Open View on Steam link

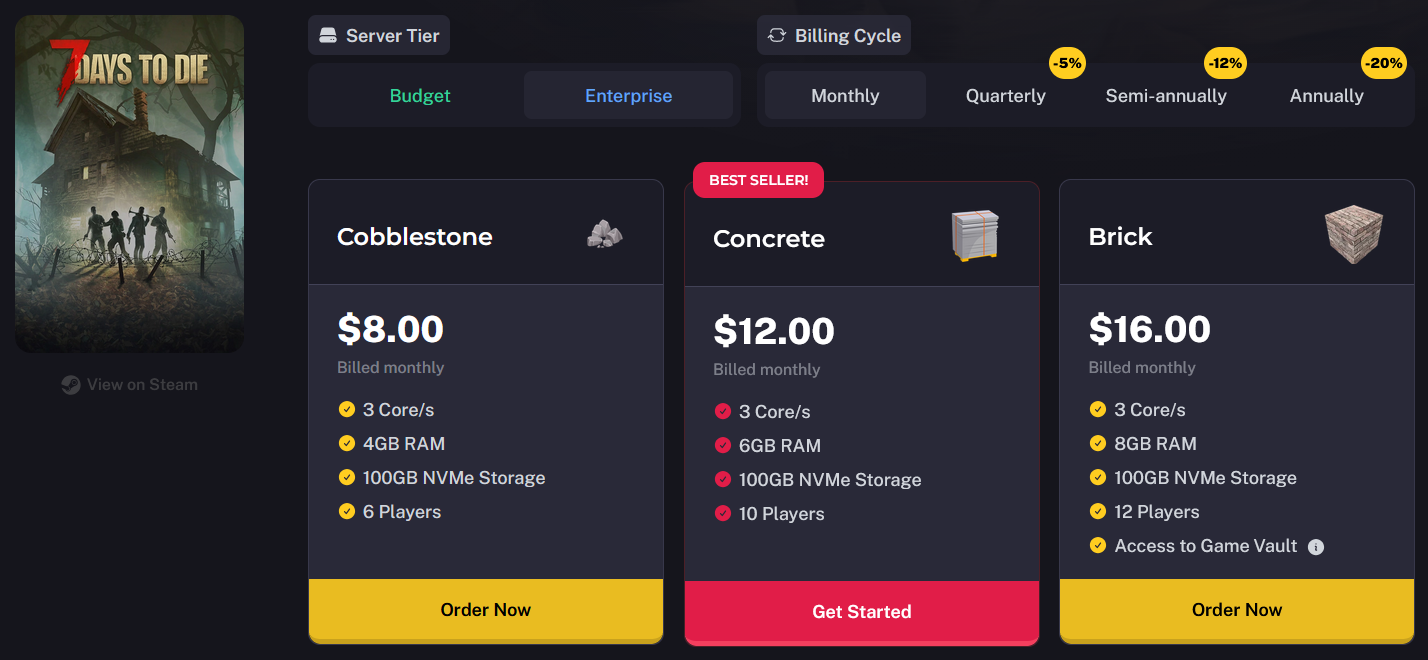click(130, 385)
